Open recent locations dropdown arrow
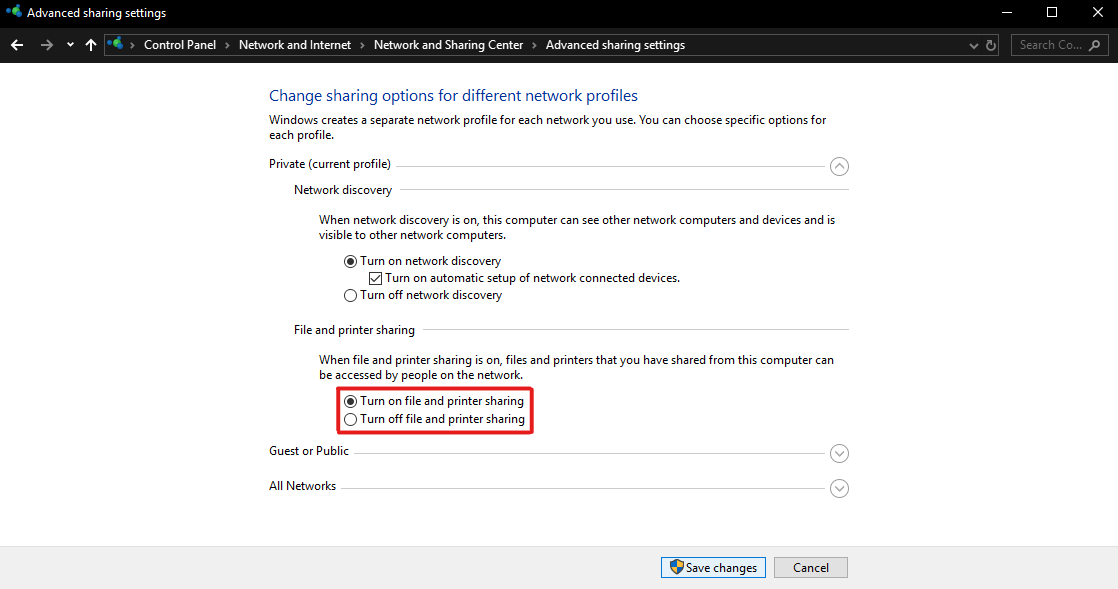 70,45
